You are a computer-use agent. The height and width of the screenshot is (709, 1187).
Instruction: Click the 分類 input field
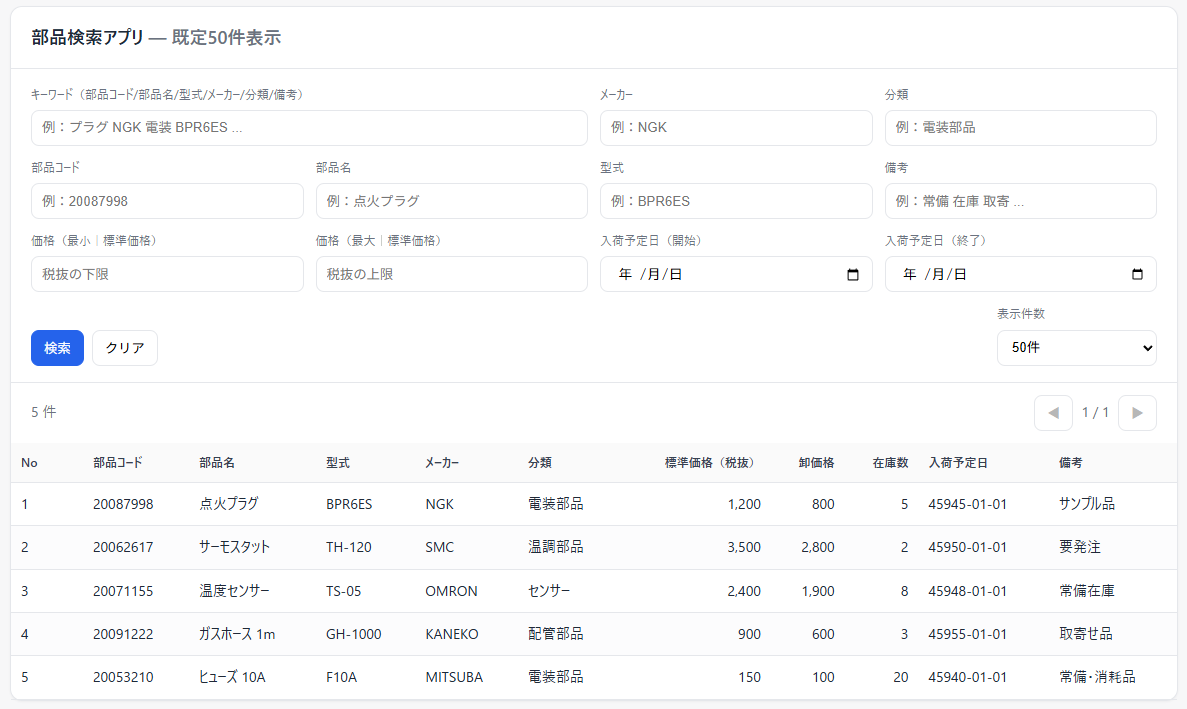click(x=1020, y=127)
